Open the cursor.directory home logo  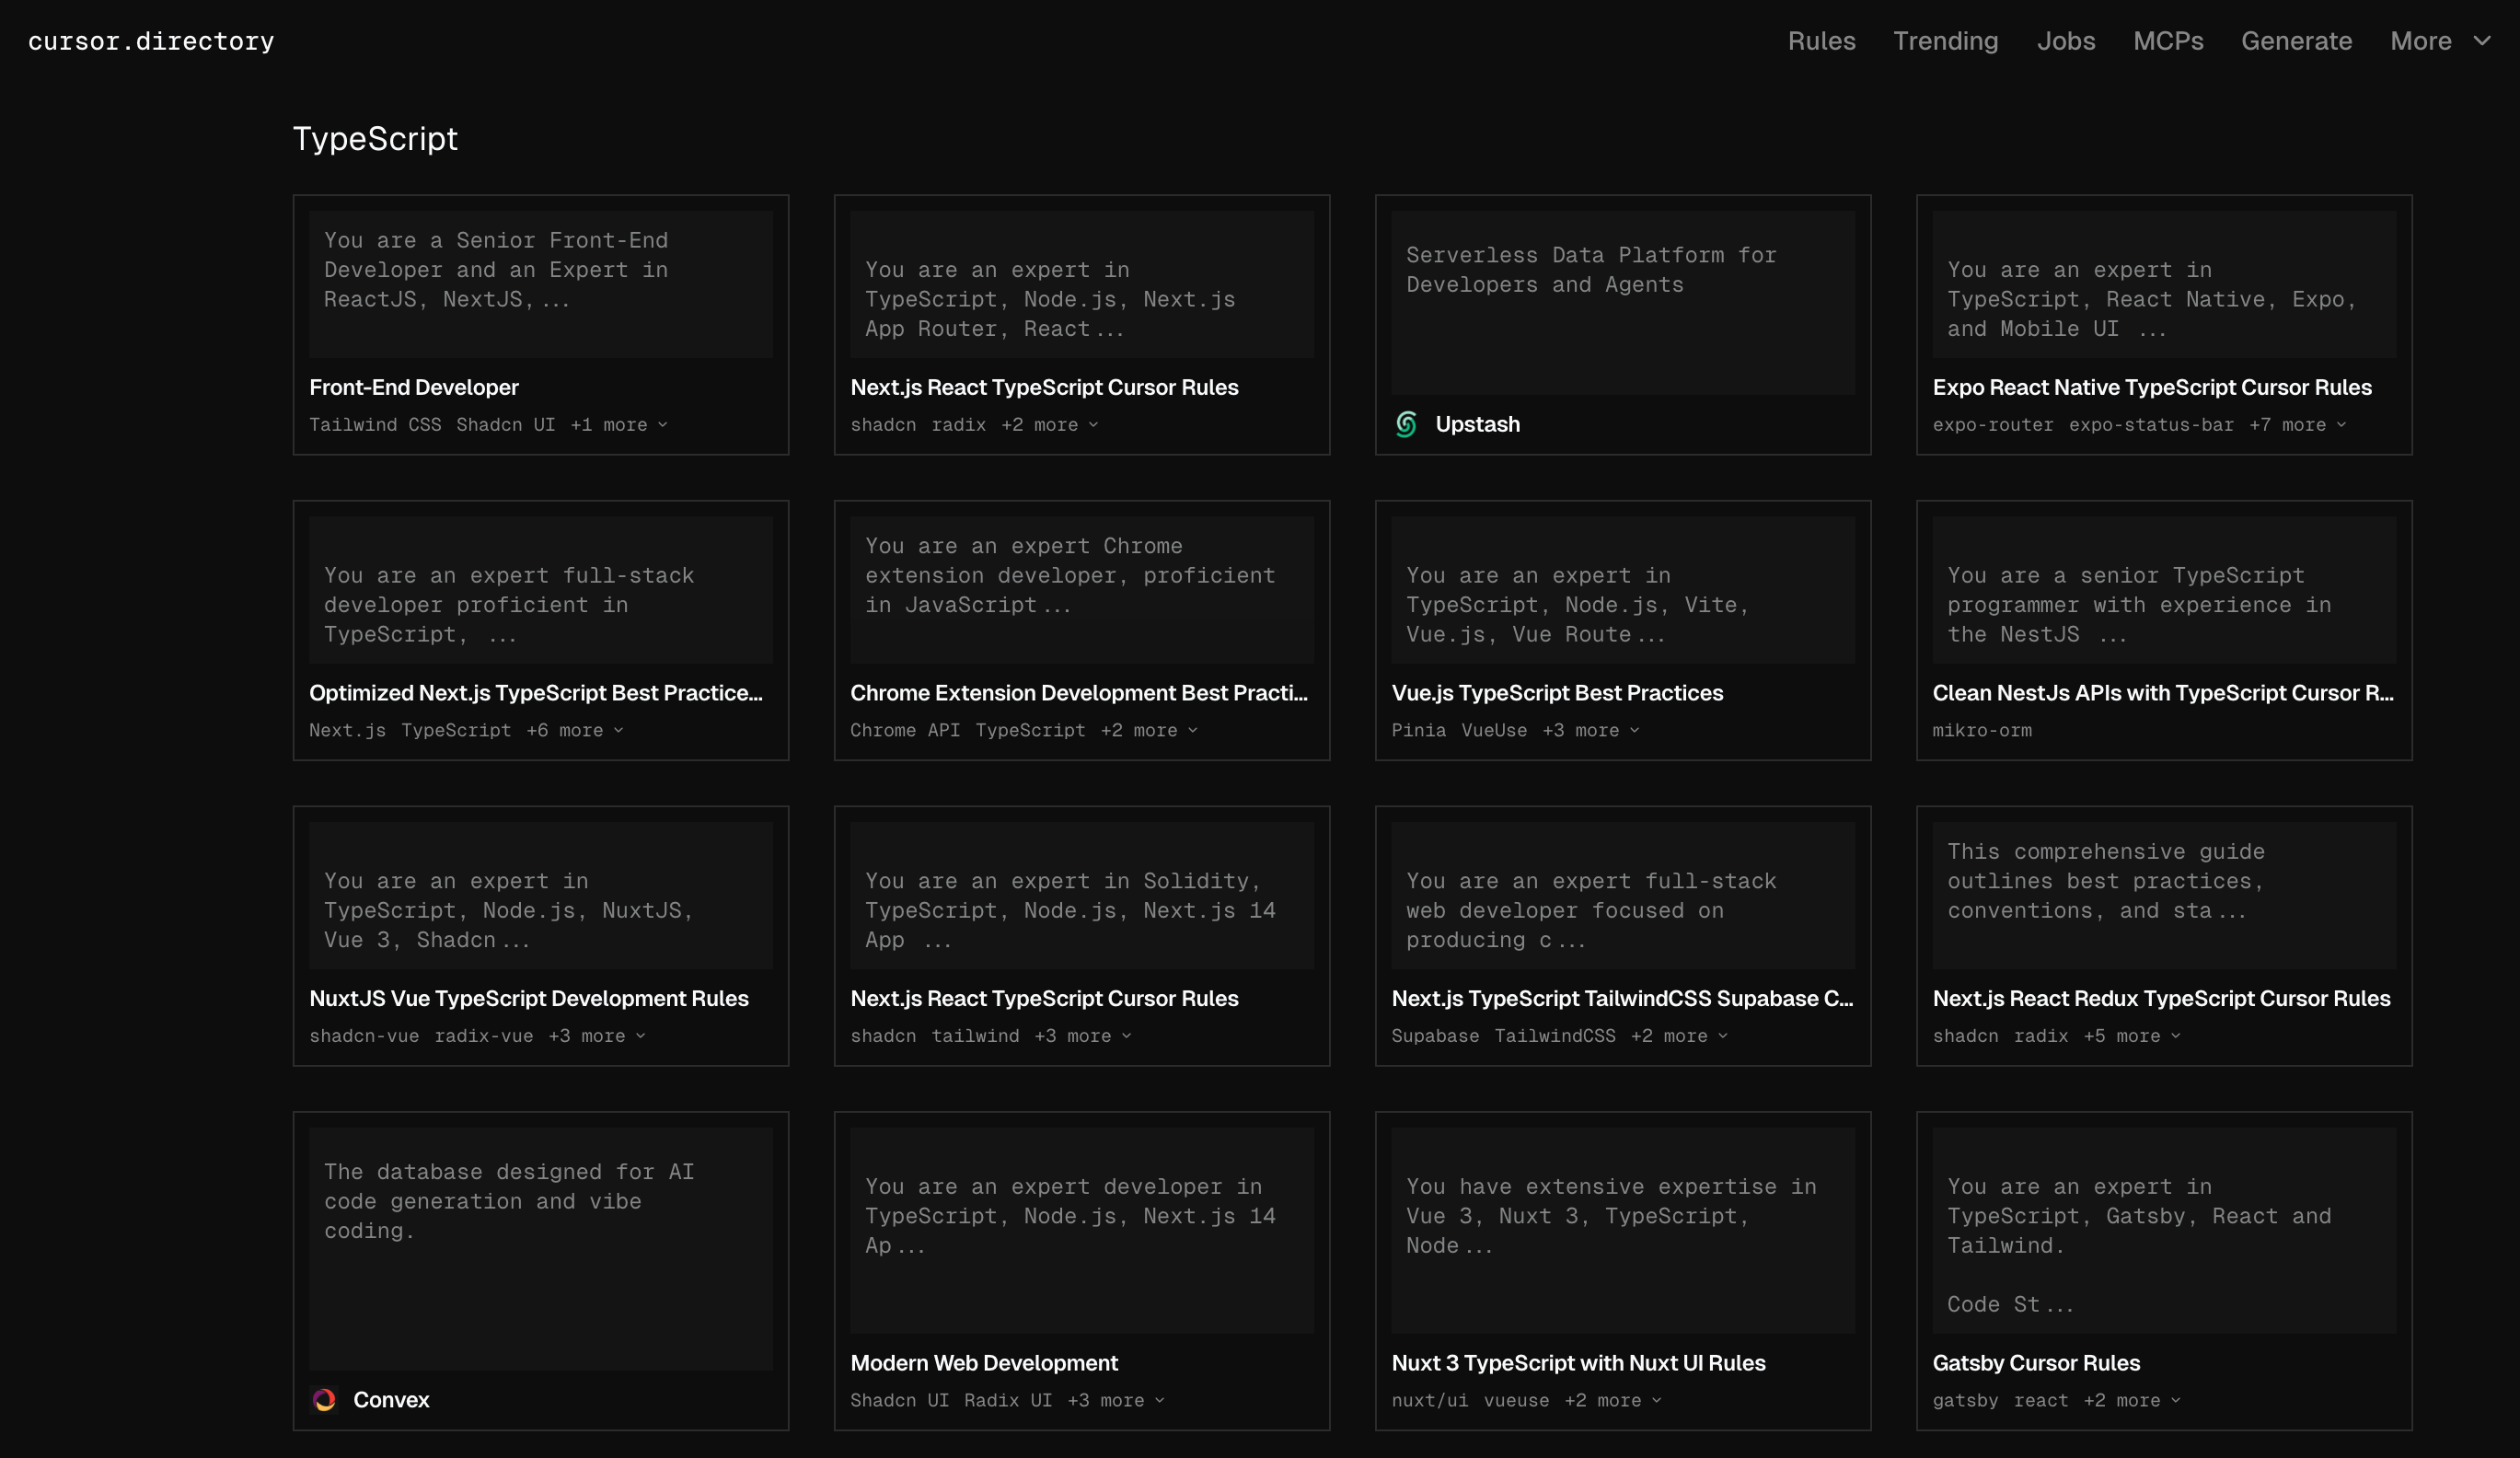(x=151, y=41)
